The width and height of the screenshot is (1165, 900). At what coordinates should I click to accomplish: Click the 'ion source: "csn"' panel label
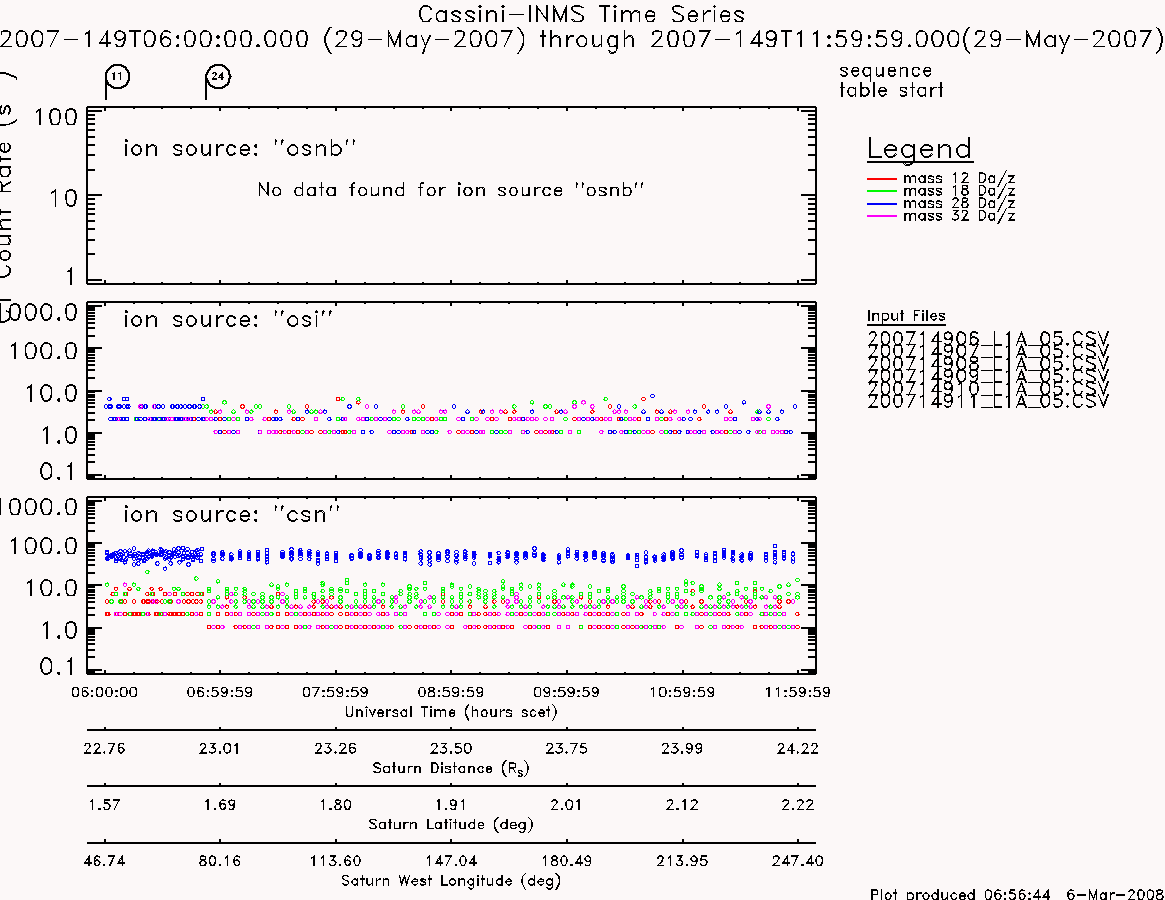click(231, 514)
